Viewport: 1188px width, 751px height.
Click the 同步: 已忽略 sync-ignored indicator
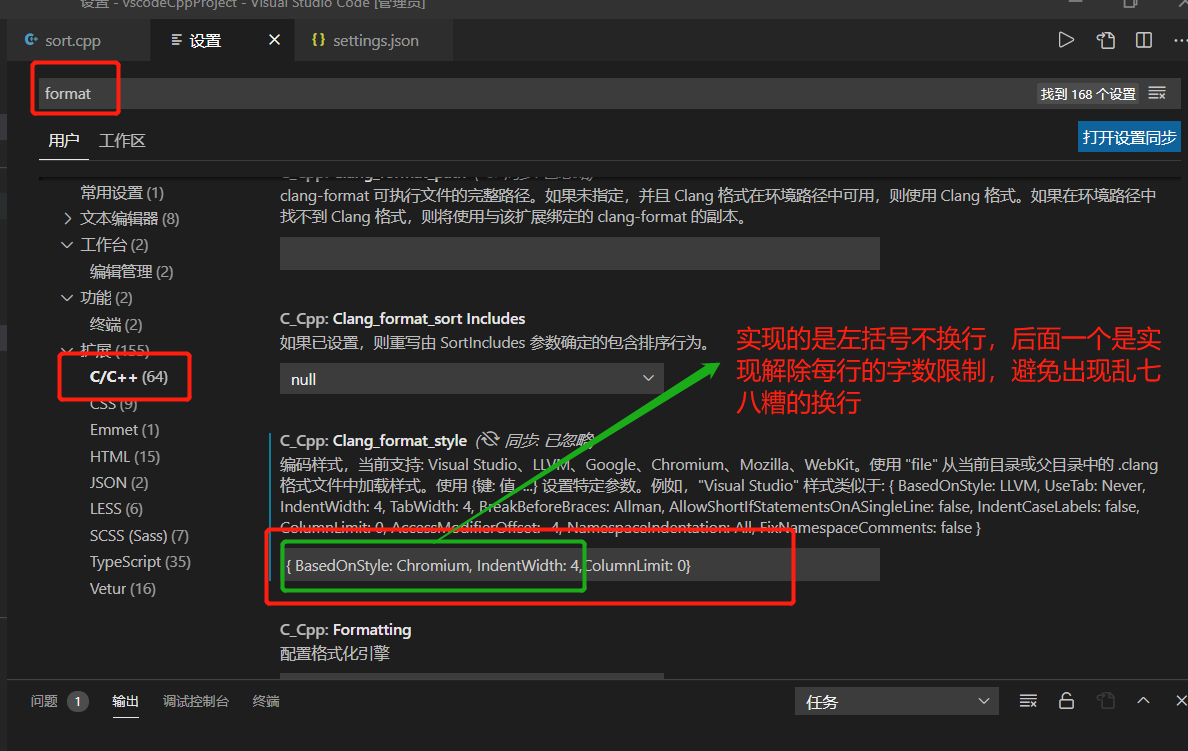pos(535,440)
